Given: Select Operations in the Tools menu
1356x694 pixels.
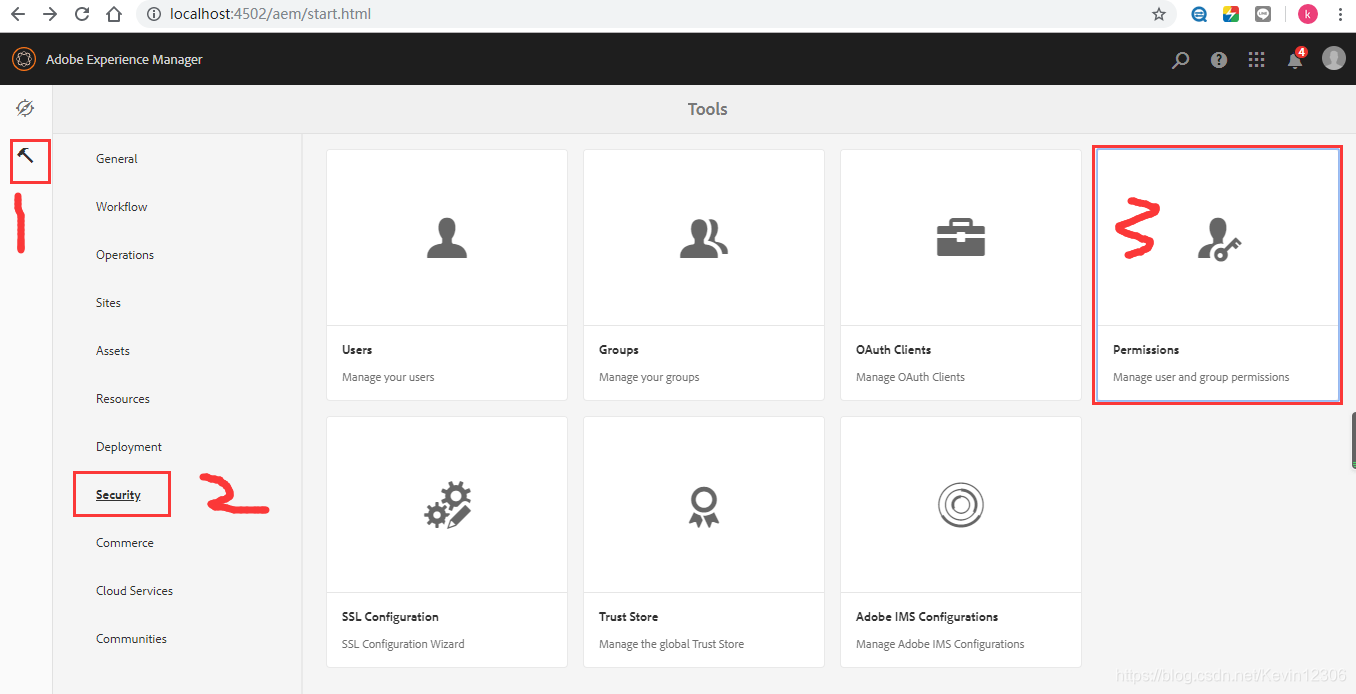Looking at the screenshot, I should pyautogui.click(x=125, y=255).
